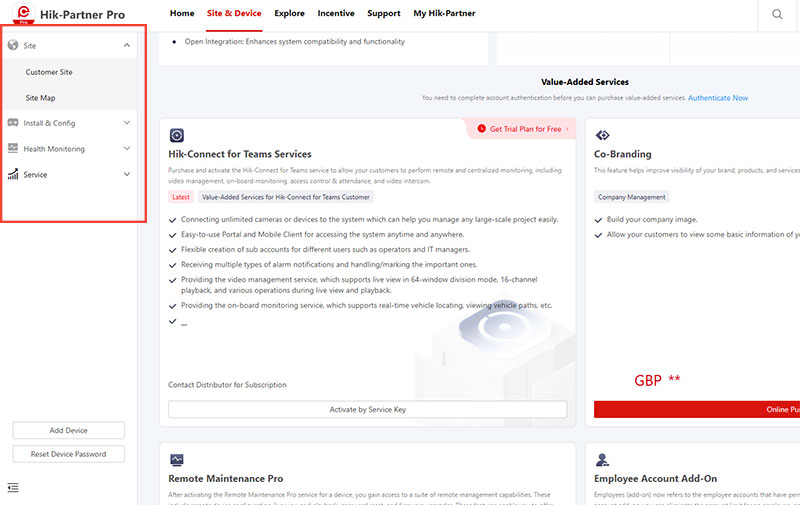Screen dimensions: 800x505
Task: Open the search magnifier icon
Action: (x=777, y=14)
